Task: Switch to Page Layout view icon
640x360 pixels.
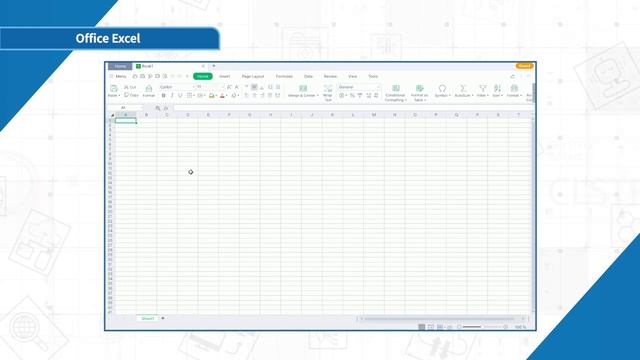Action: (431, 327)
